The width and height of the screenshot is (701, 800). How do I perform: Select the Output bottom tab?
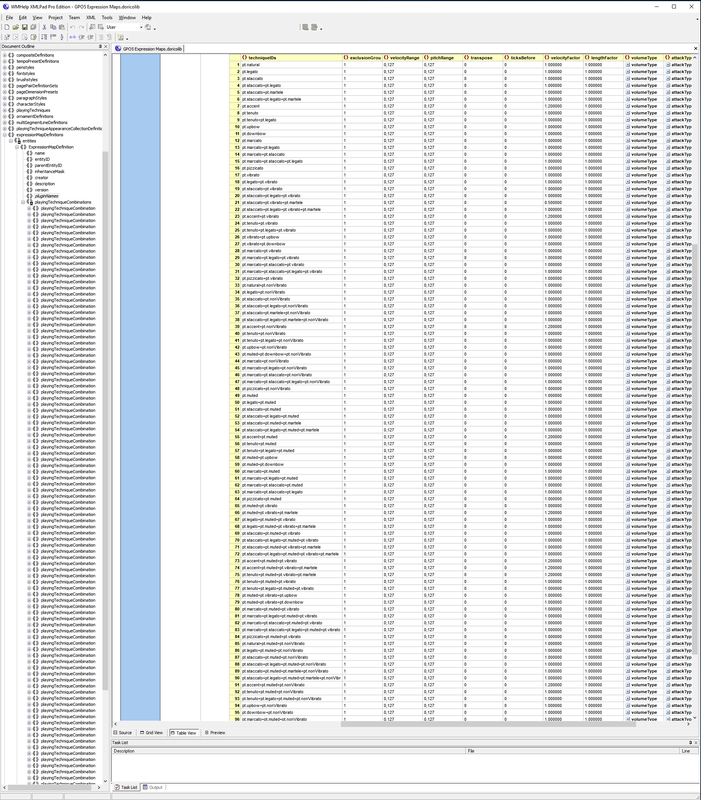tap(153, 787)
